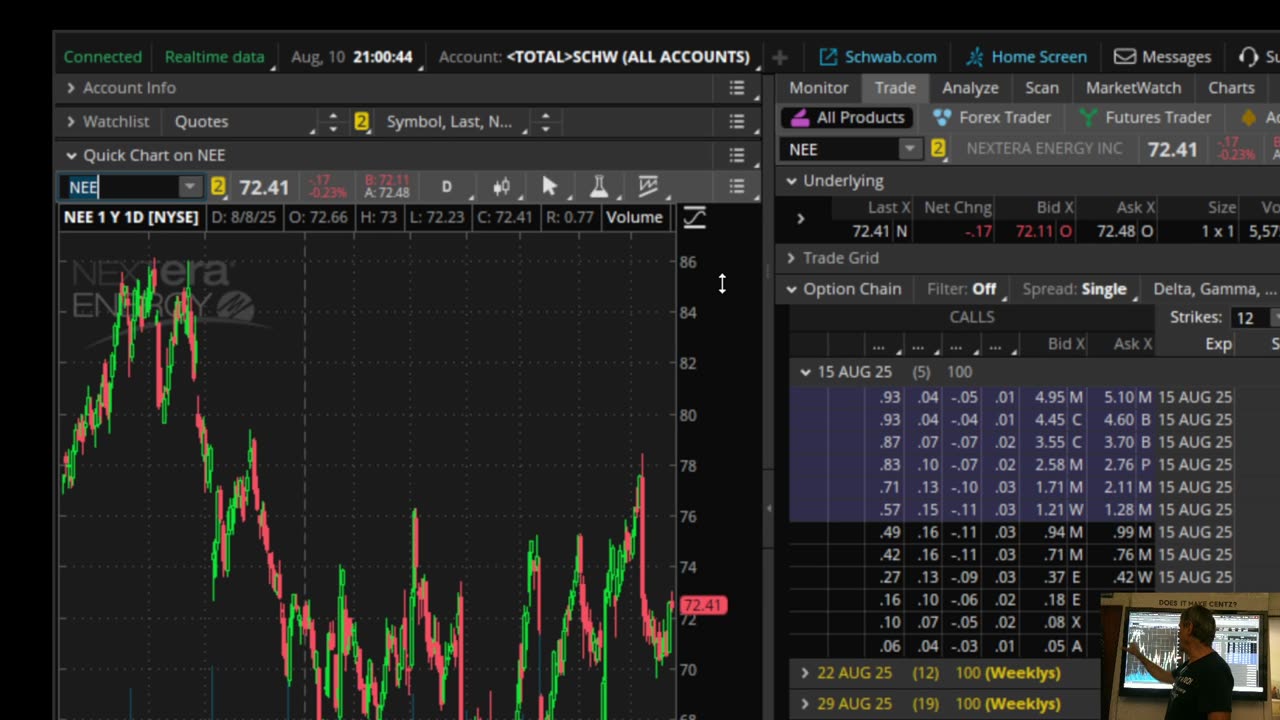Open the Trade tab NEE symbol dropdown arrow
Viewport: 1280px width, 720px height.
click(x=909, y=149)
